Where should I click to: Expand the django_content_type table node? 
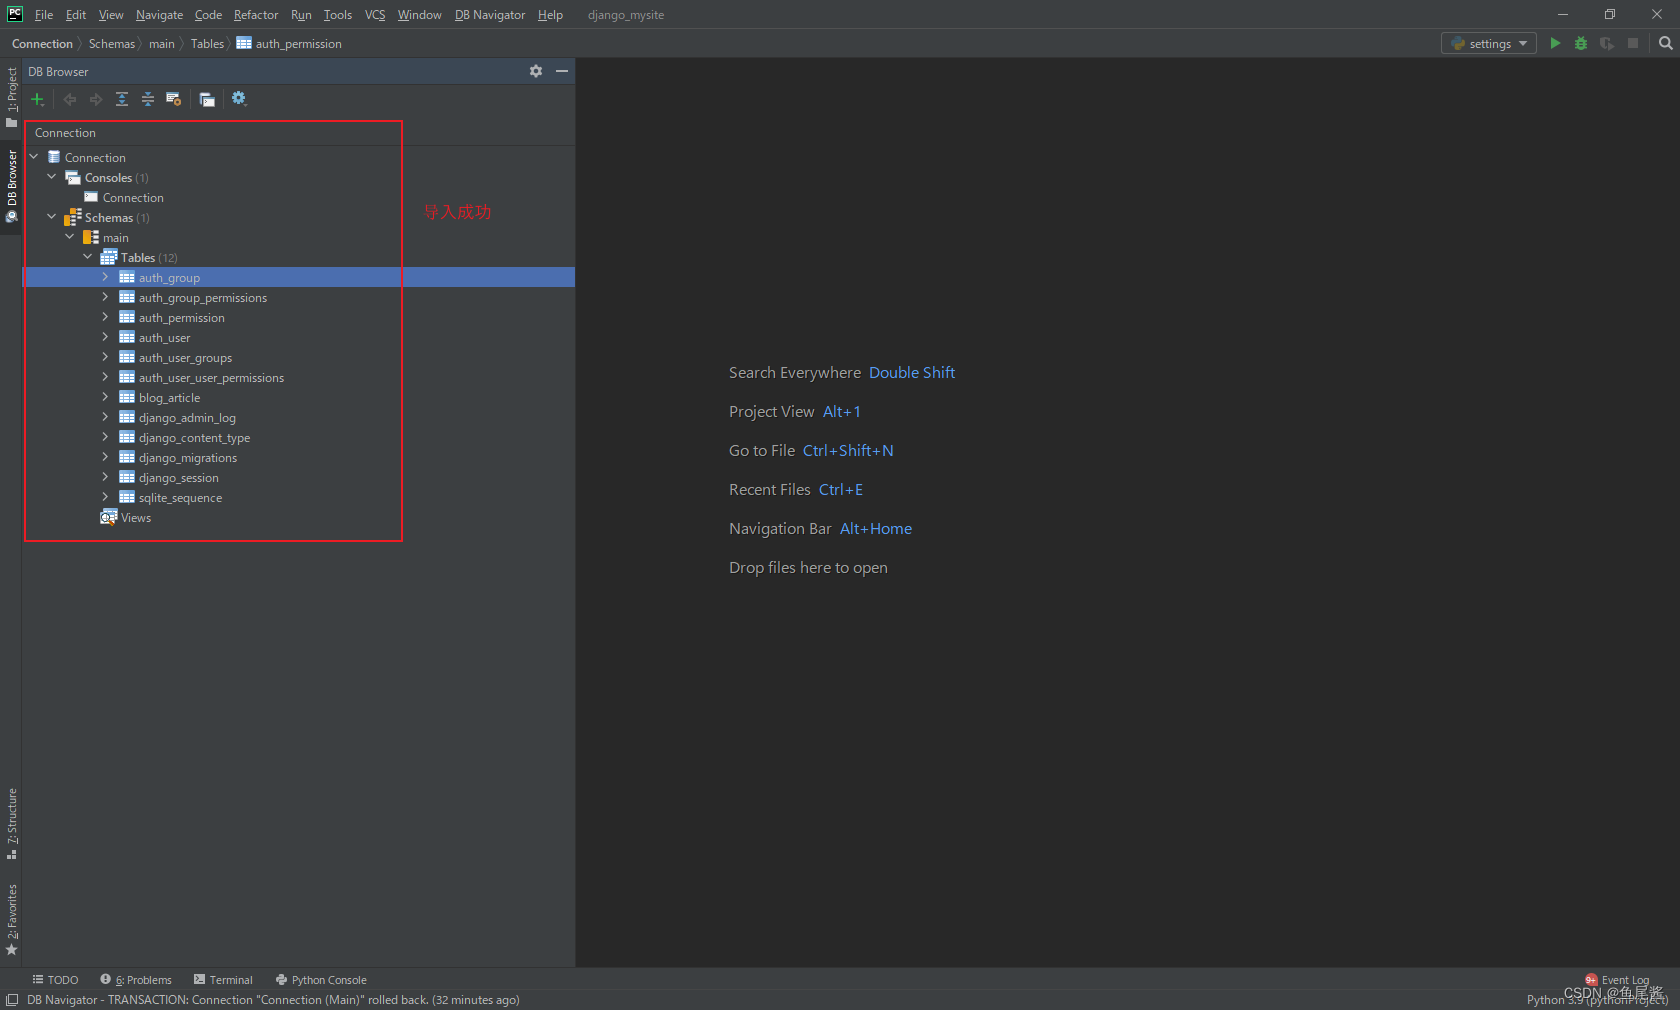pos(105,437)
